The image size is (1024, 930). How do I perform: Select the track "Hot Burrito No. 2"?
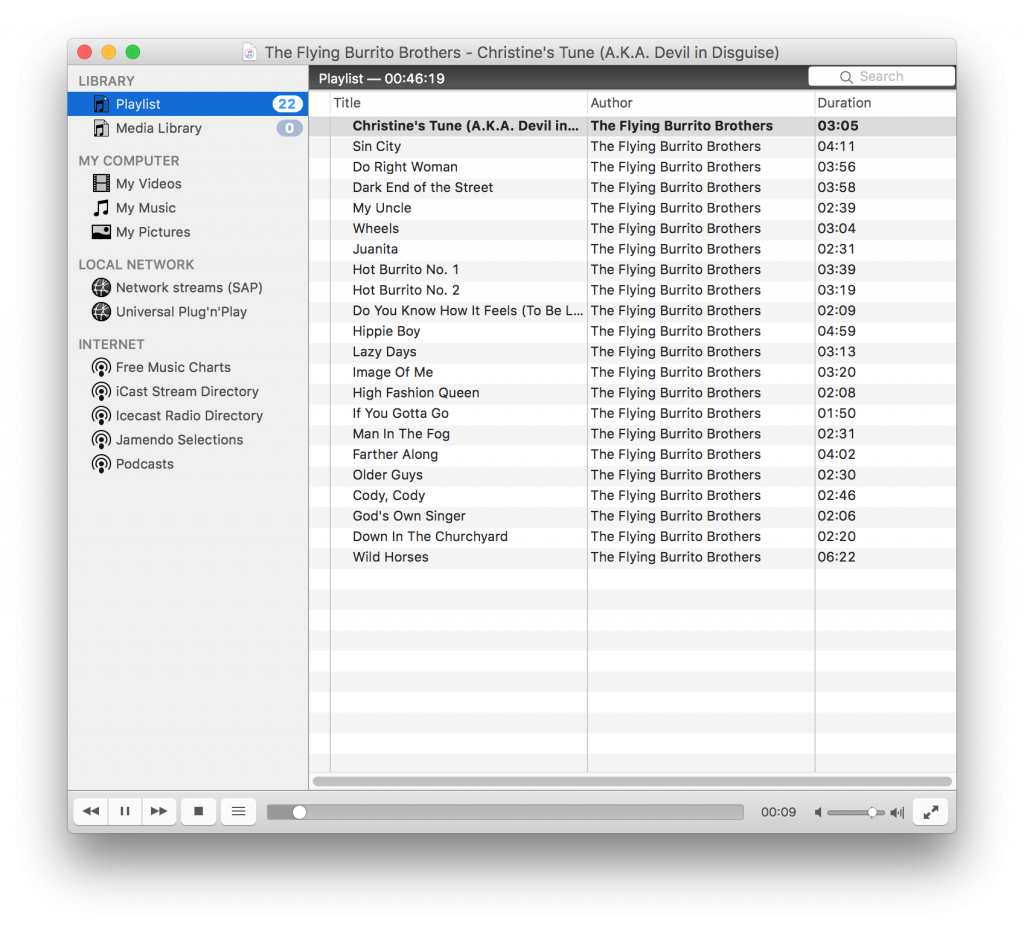(632, 290)
